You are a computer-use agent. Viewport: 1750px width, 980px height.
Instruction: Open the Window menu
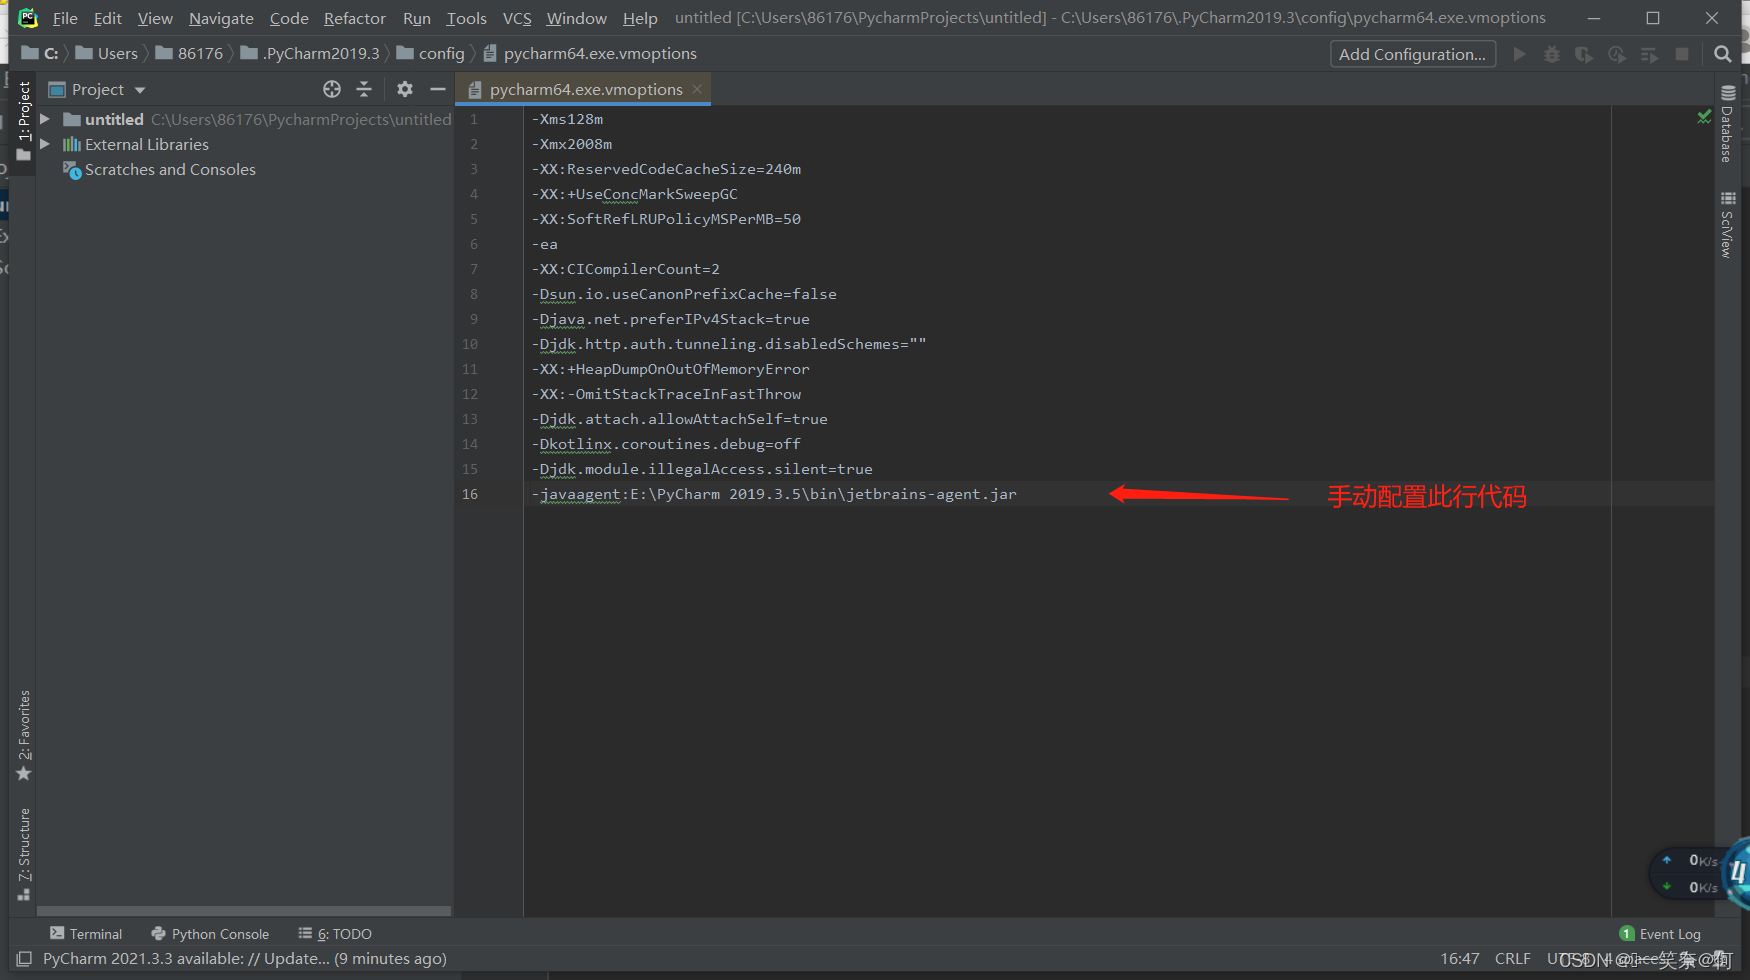pos(576,18)
